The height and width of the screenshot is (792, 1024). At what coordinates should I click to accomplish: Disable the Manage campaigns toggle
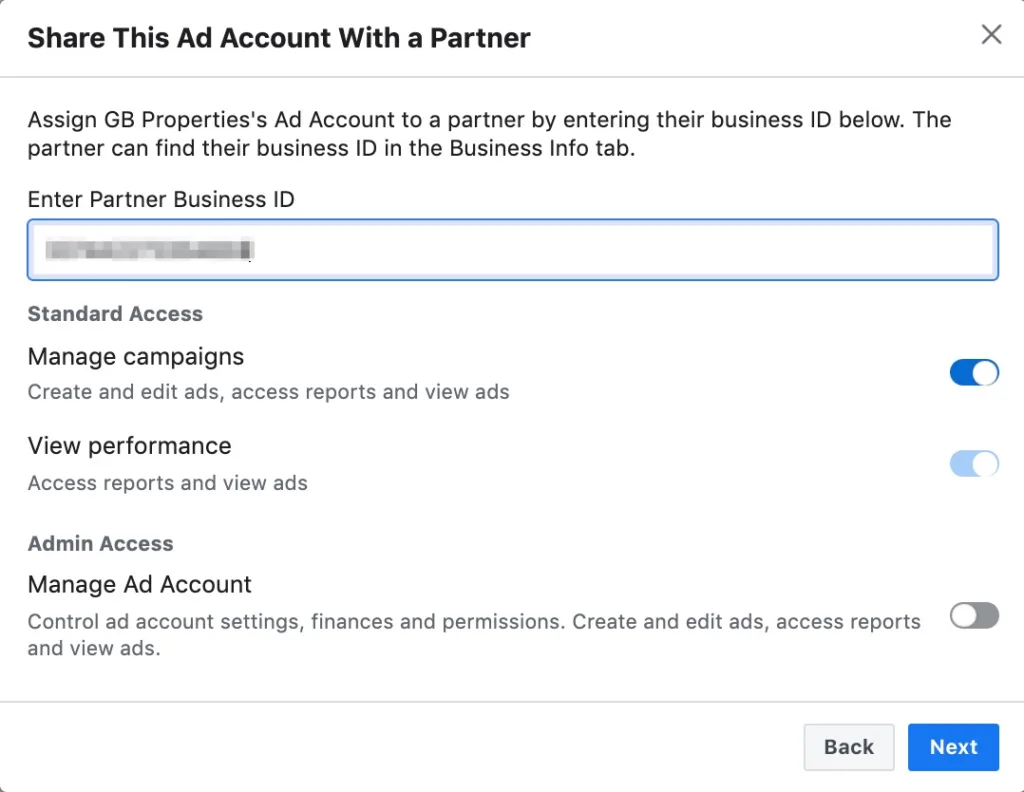coord(974,373)
